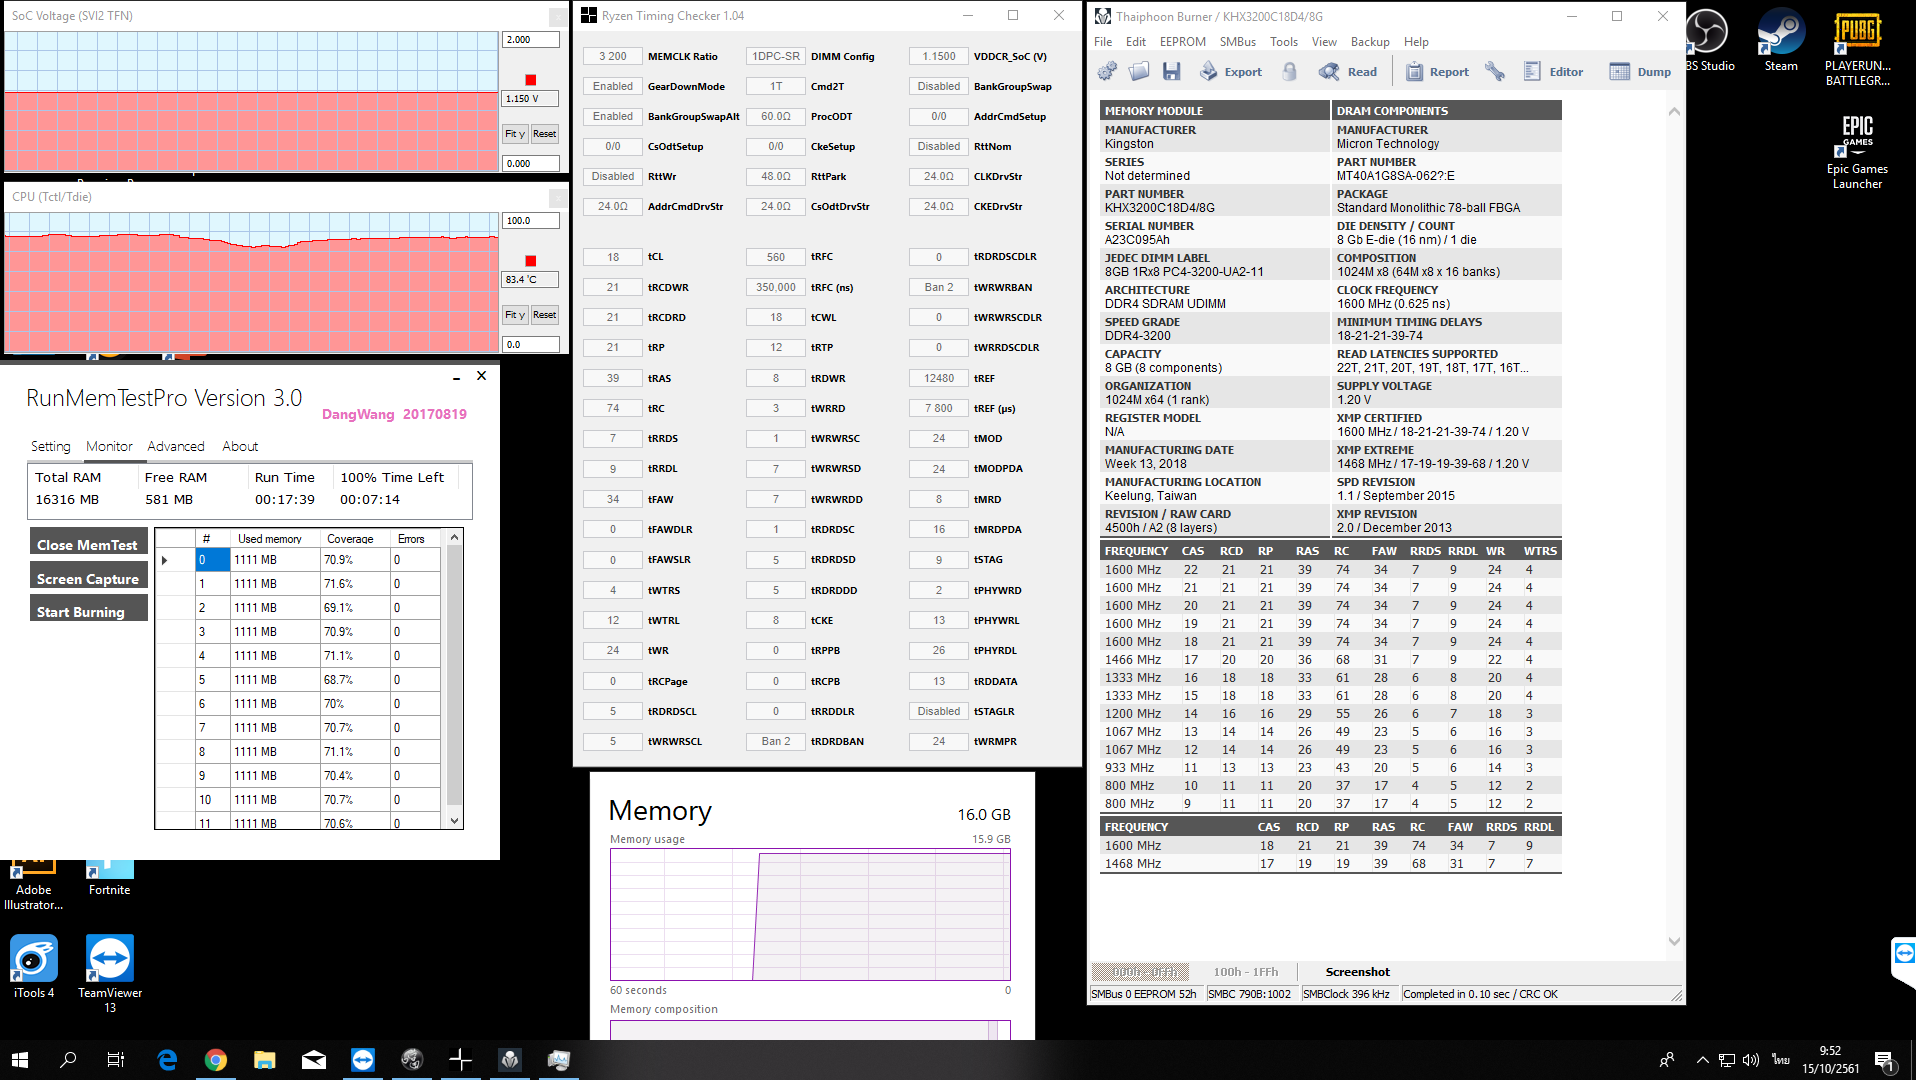Click the MEMCLK Ratio value 3 200
This screenshot has width=1916, height=1080.
click(613, 57)
